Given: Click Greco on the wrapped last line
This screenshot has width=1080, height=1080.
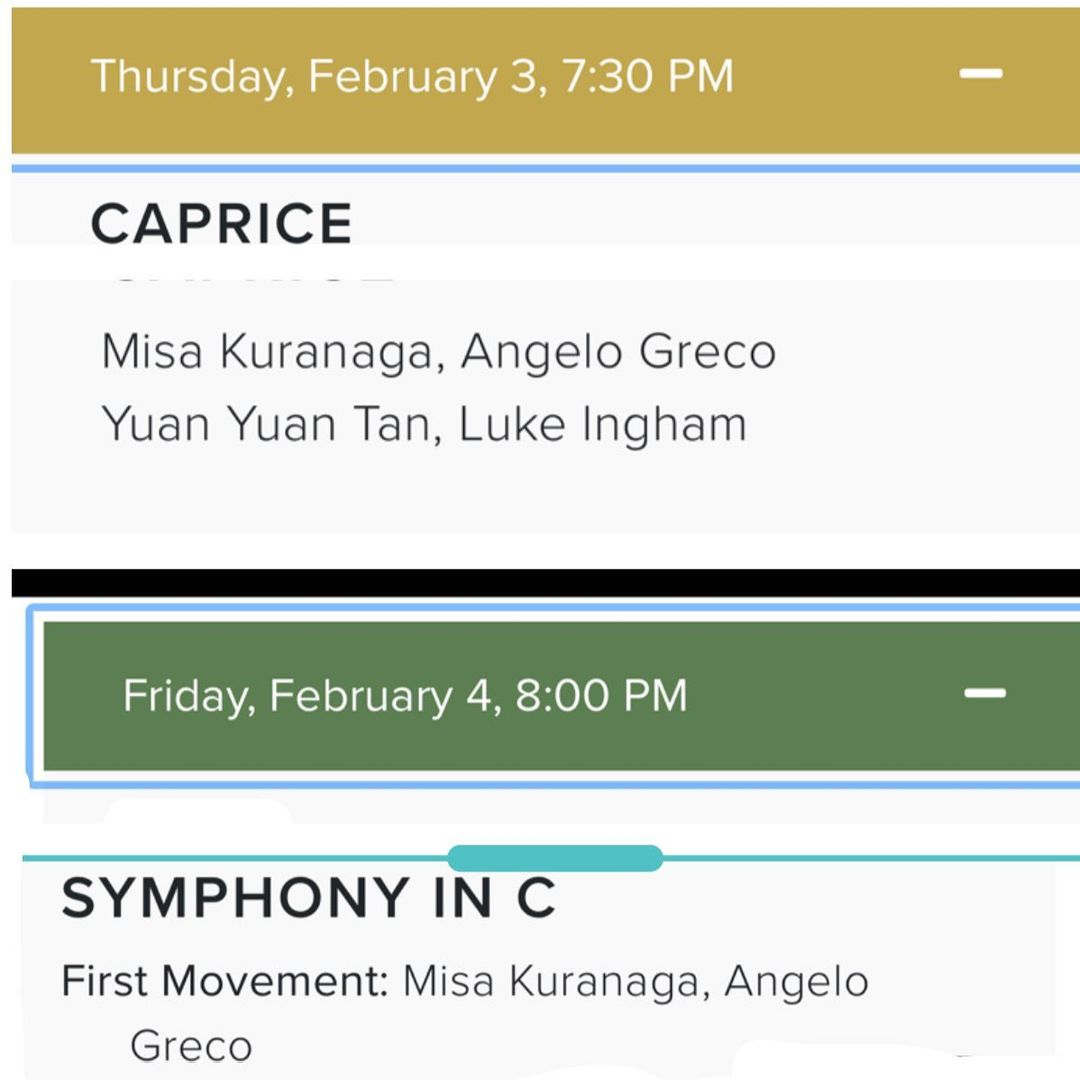Looking at the screenshot, I should point(191,1046).
